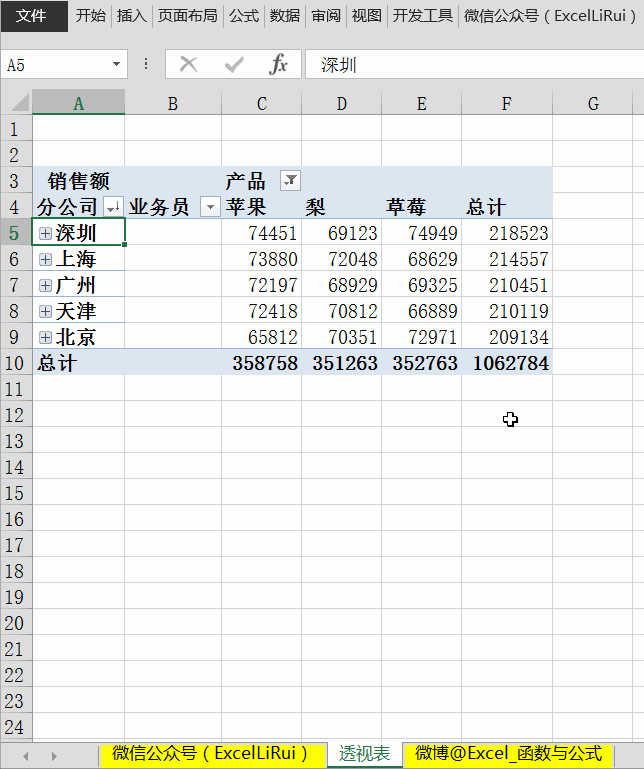Select row 5 header
The image size is (644, 769).
tap(16, 233)
